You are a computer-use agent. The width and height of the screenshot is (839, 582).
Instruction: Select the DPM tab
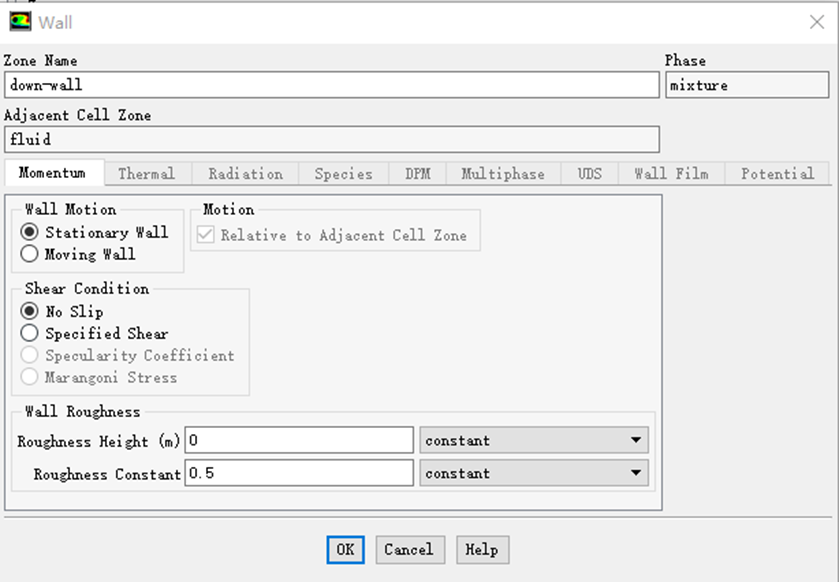418,174
